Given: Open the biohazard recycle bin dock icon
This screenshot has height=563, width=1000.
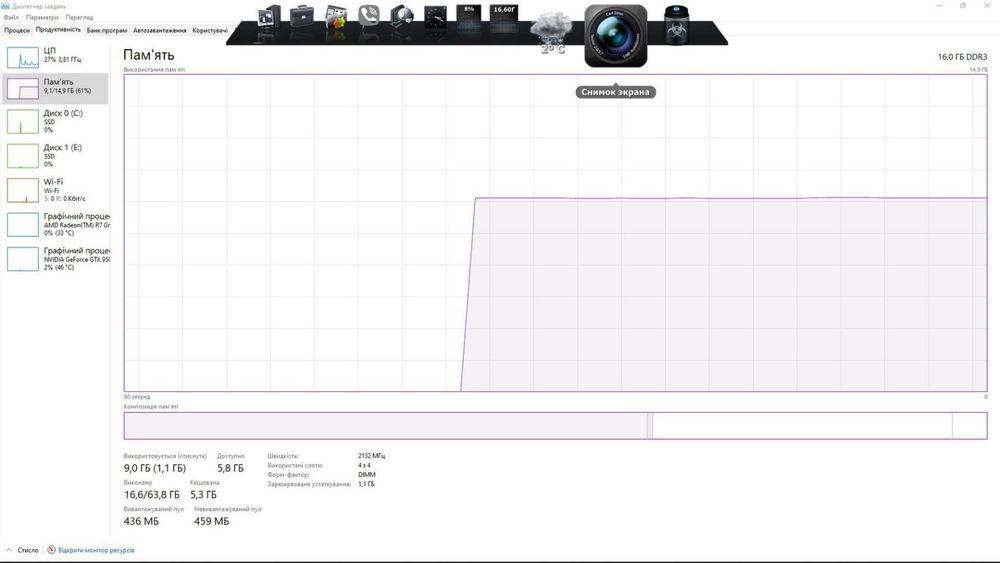Looking at the screenshot, I should [676, 26].
